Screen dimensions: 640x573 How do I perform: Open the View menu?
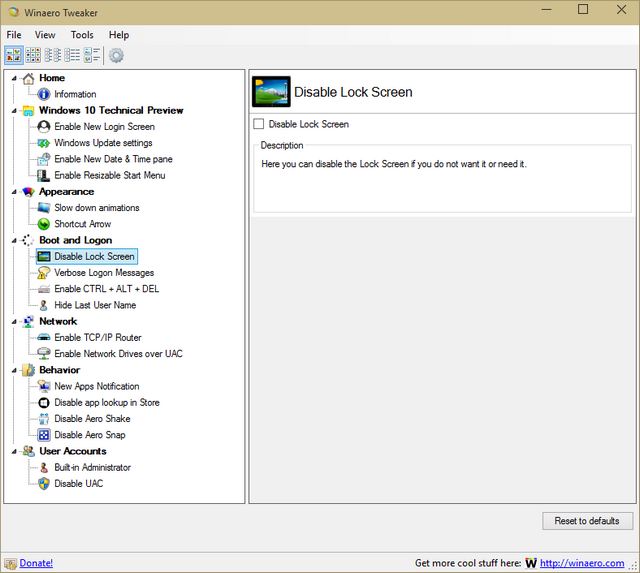[45, 35]
